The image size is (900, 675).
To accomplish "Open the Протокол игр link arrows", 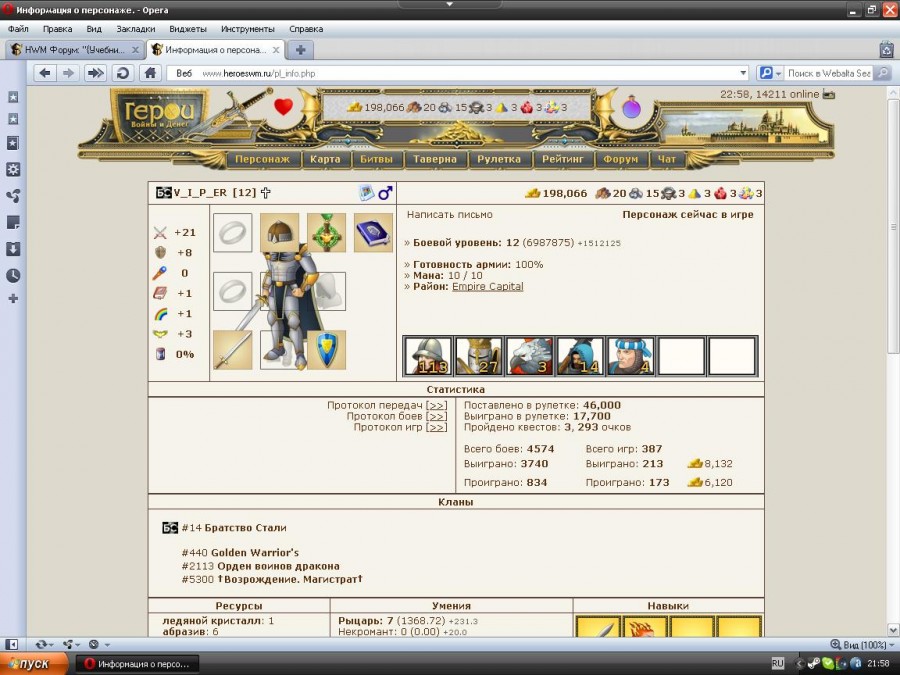I will 436,427.
